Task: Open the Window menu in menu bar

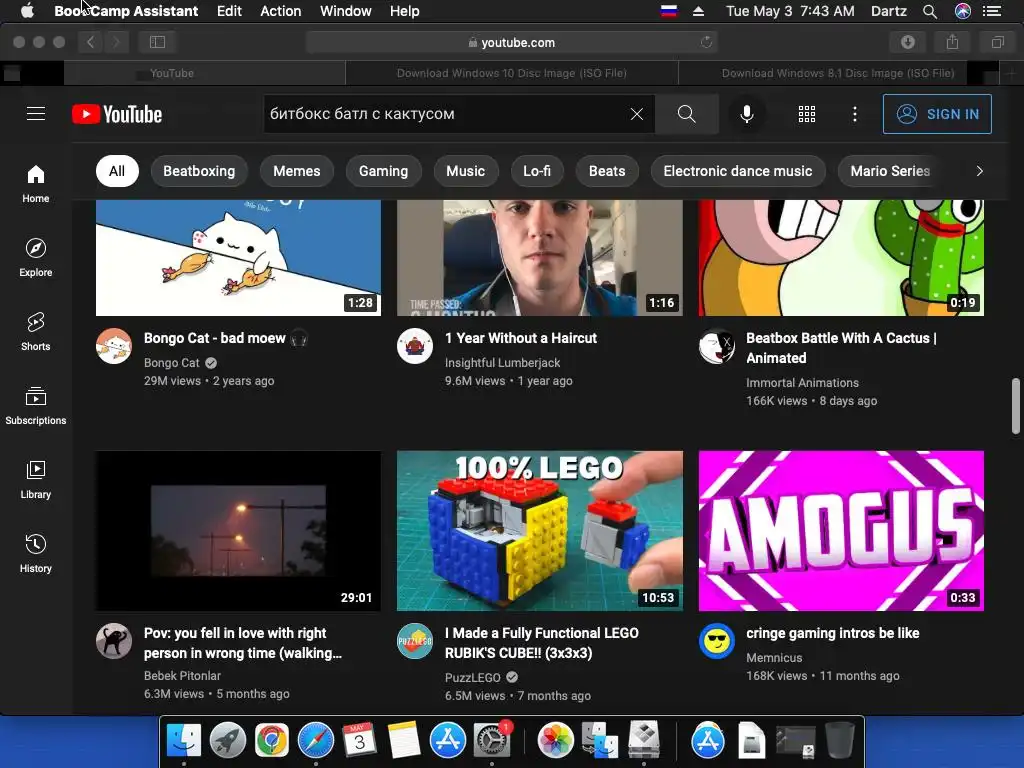Action: tap(345, 11)
